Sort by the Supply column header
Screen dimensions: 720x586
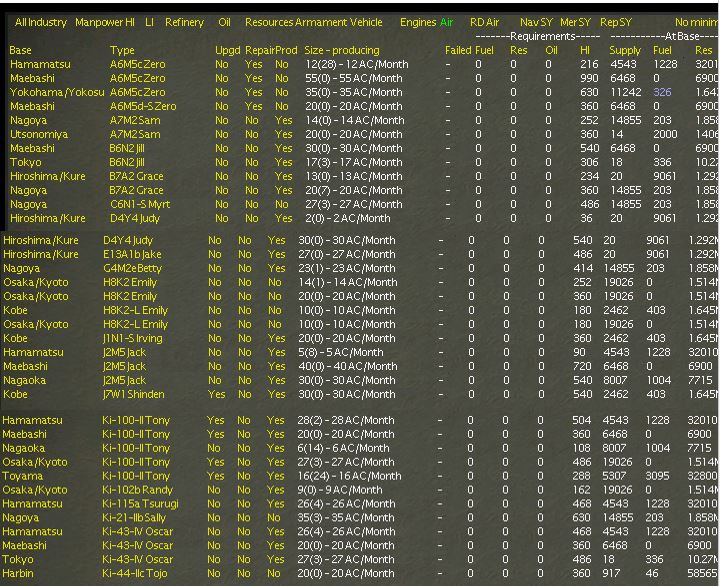[x=624, y=50]
